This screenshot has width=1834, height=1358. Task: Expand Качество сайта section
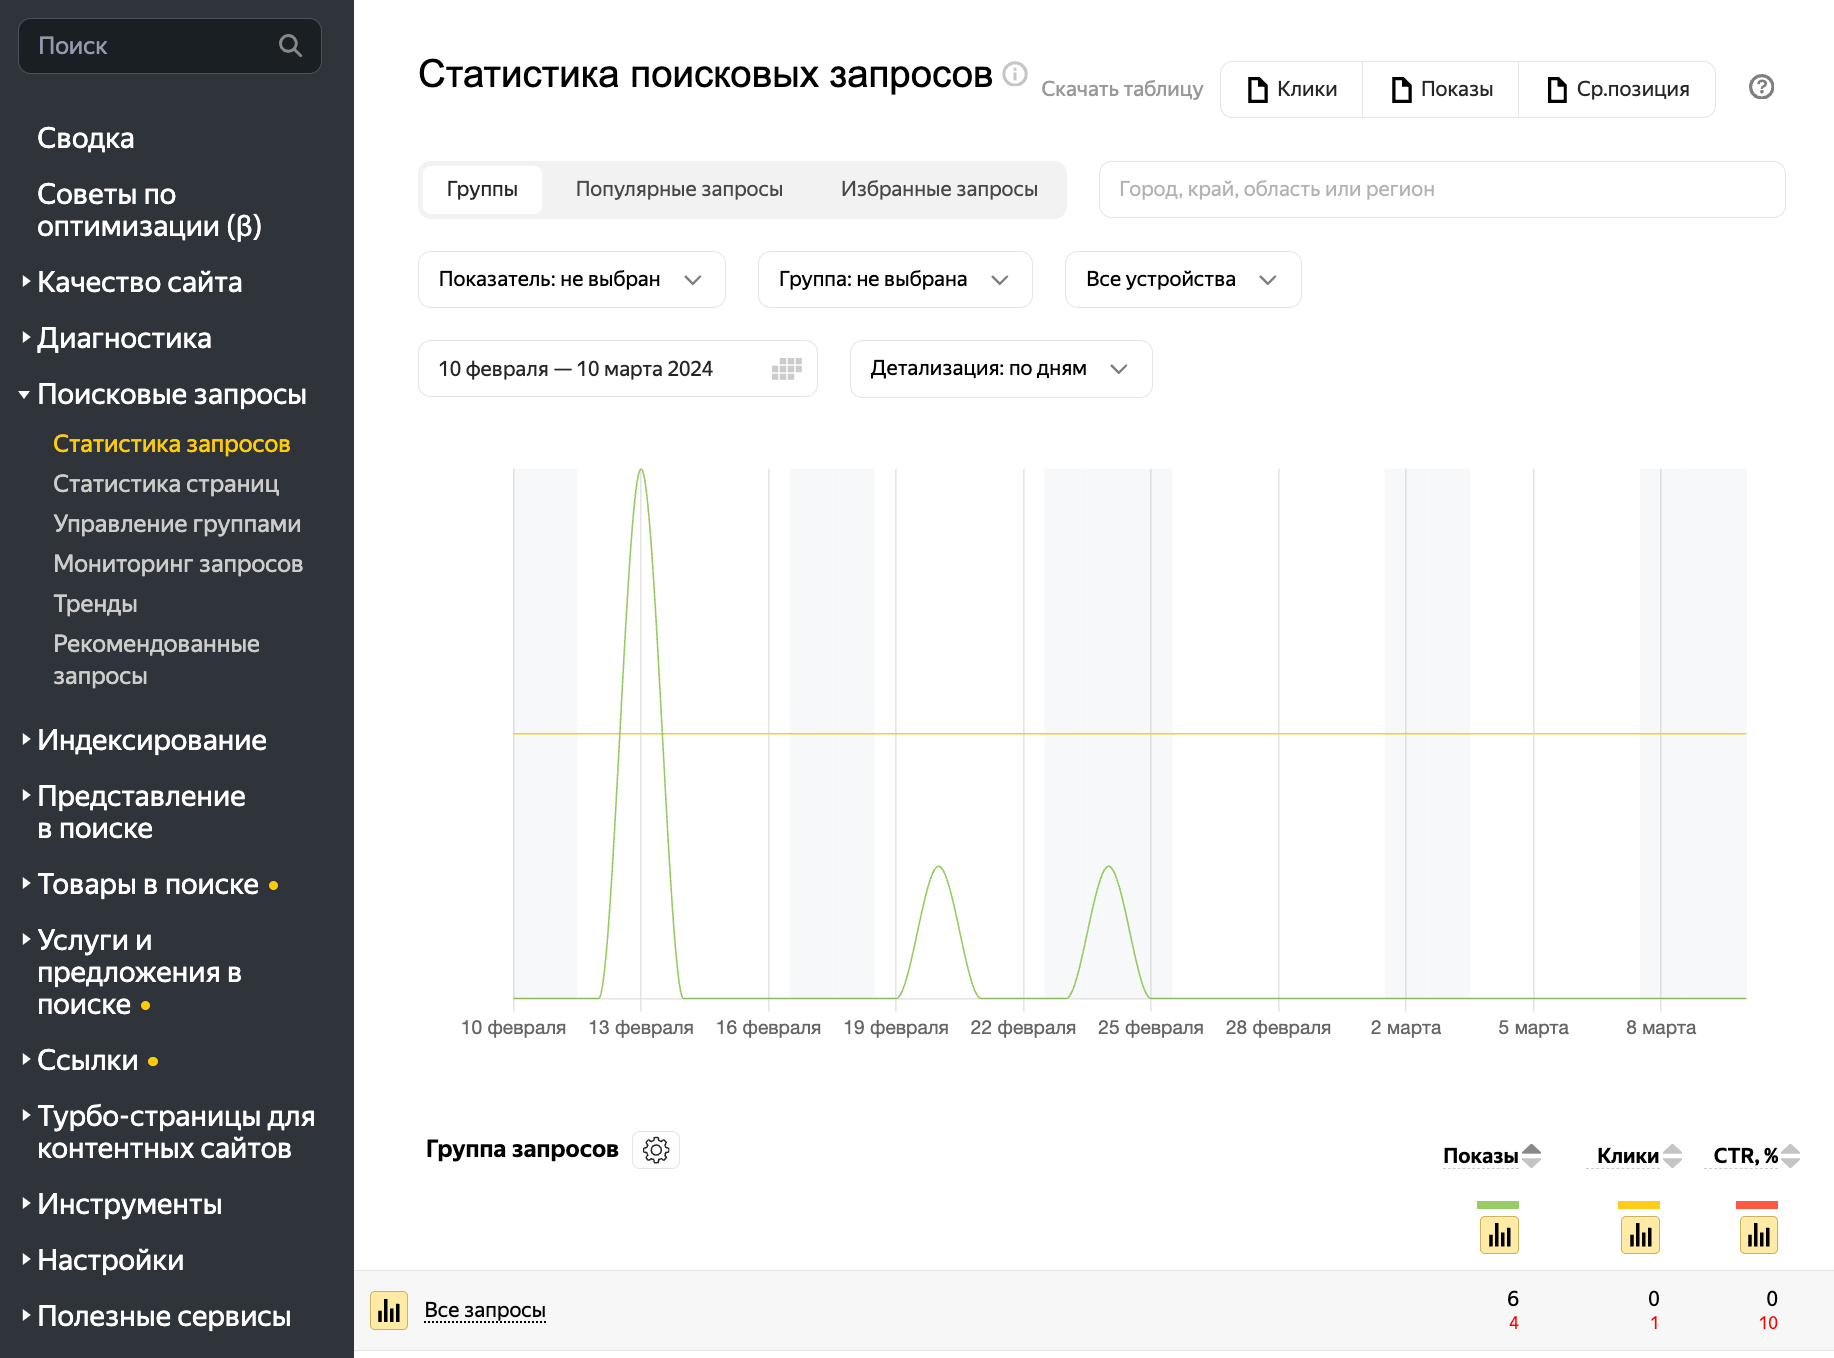pos(139,282)
